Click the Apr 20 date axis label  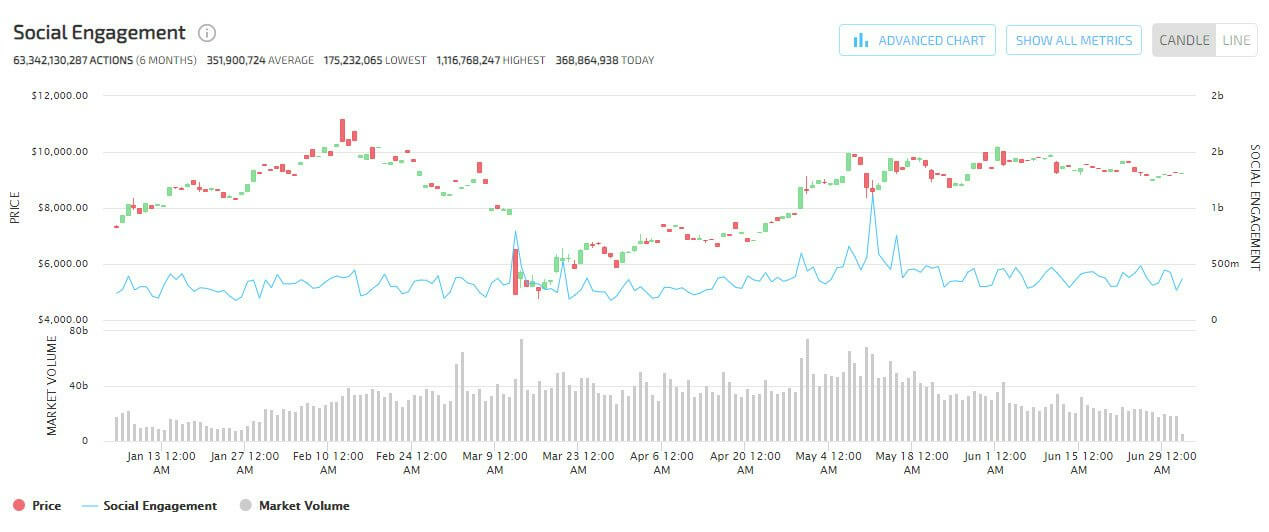pos(745,462)
